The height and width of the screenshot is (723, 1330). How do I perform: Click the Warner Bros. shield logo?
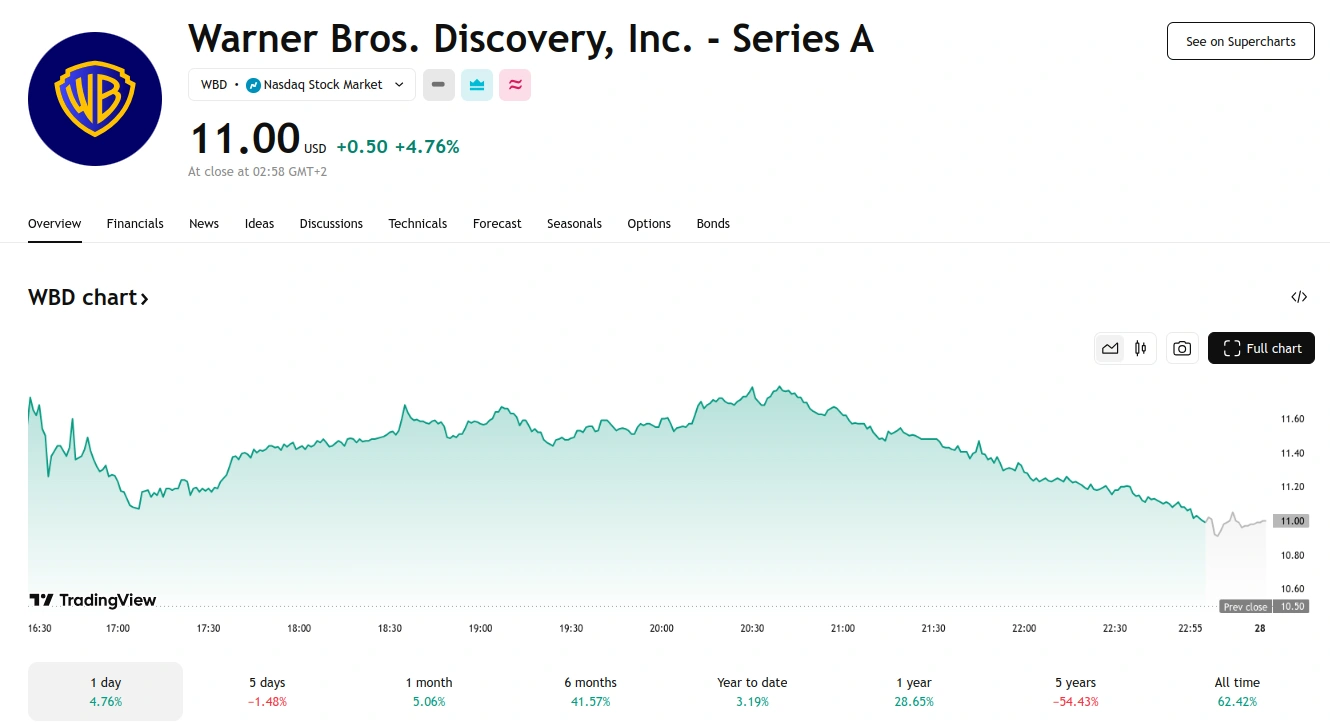coord(95,99)
